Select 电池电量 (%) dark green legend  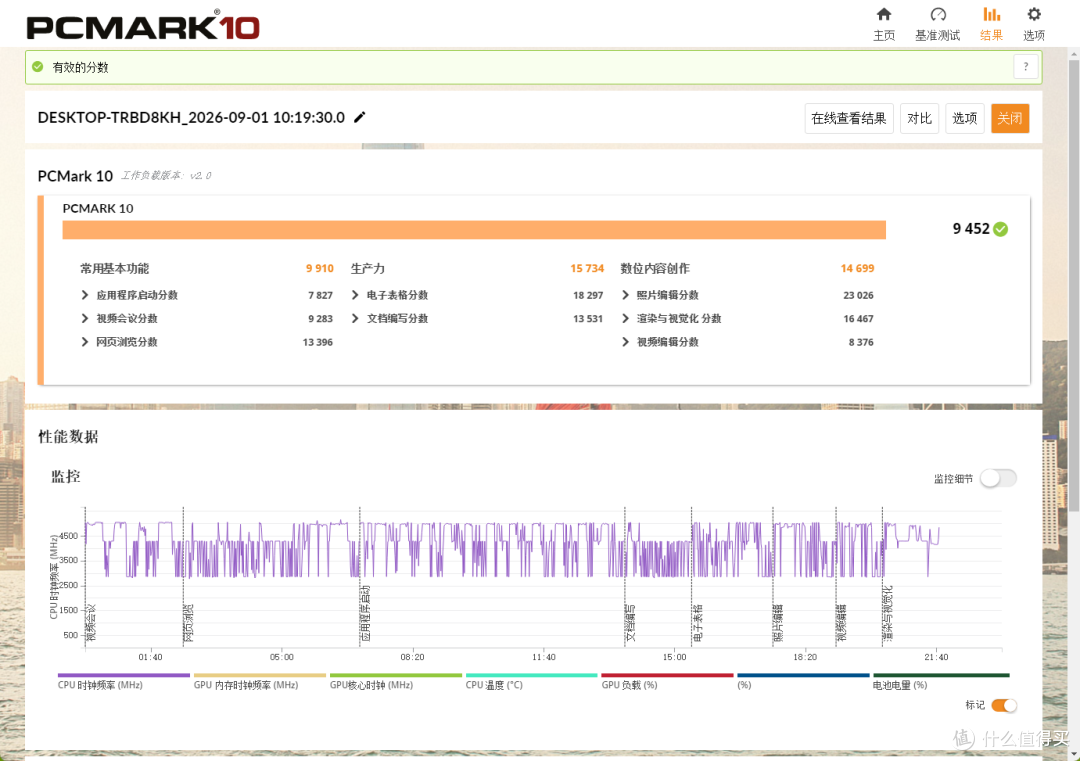(x=941, y=681)
